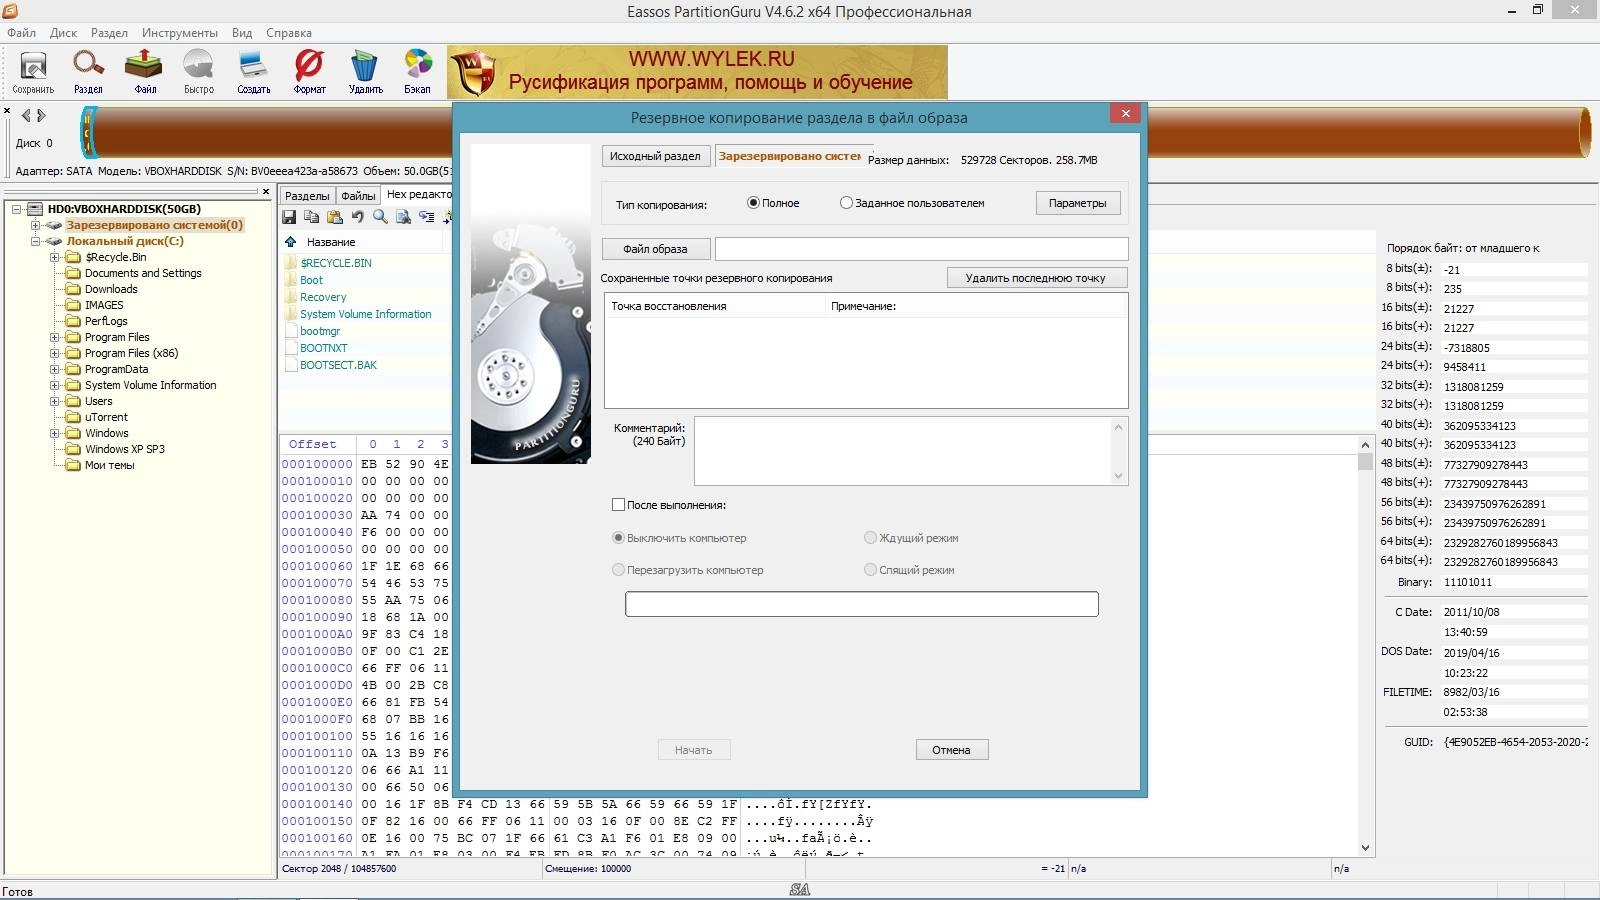Click hex editor save floppy icon
1600x900 pixels.
pyautogui.click(x=289, y=217)
